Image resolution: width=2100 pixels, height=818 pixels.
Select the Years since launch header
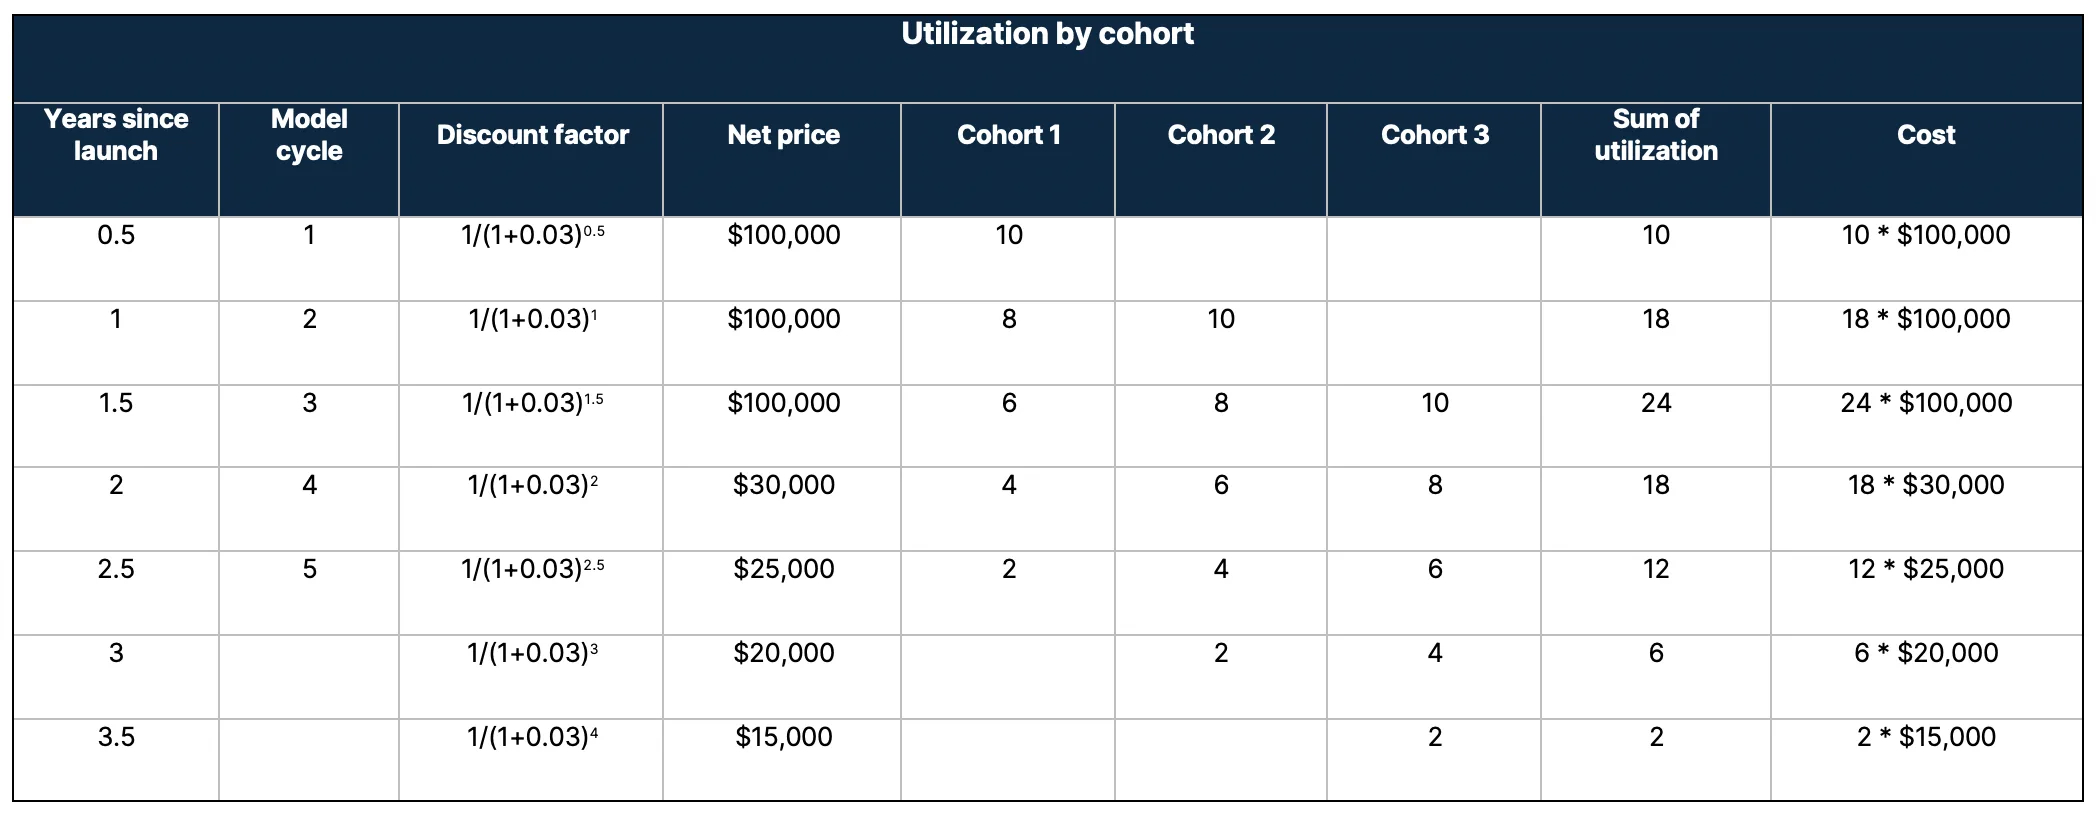click(116, 135)
